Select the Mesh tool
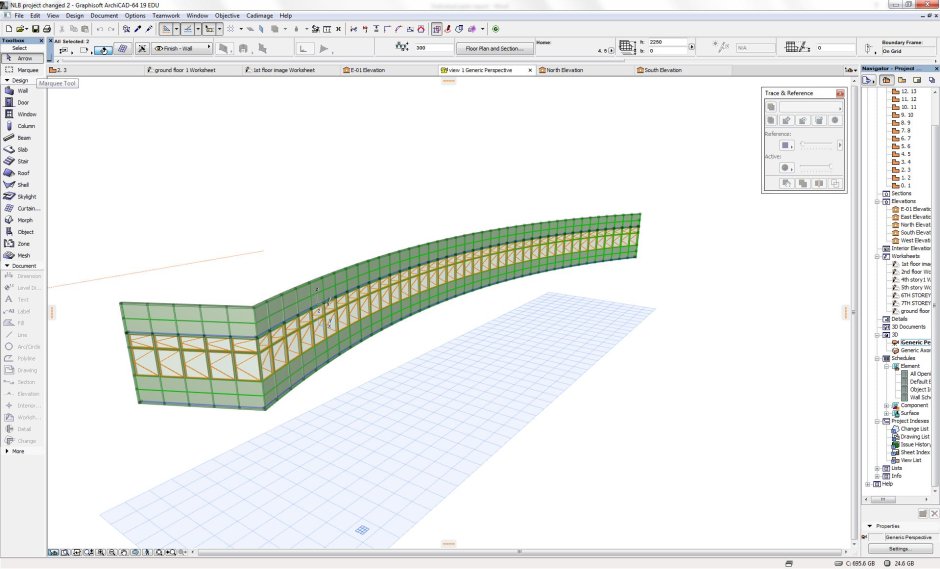This screenshot has width=940, height=569. coord(22,255)
